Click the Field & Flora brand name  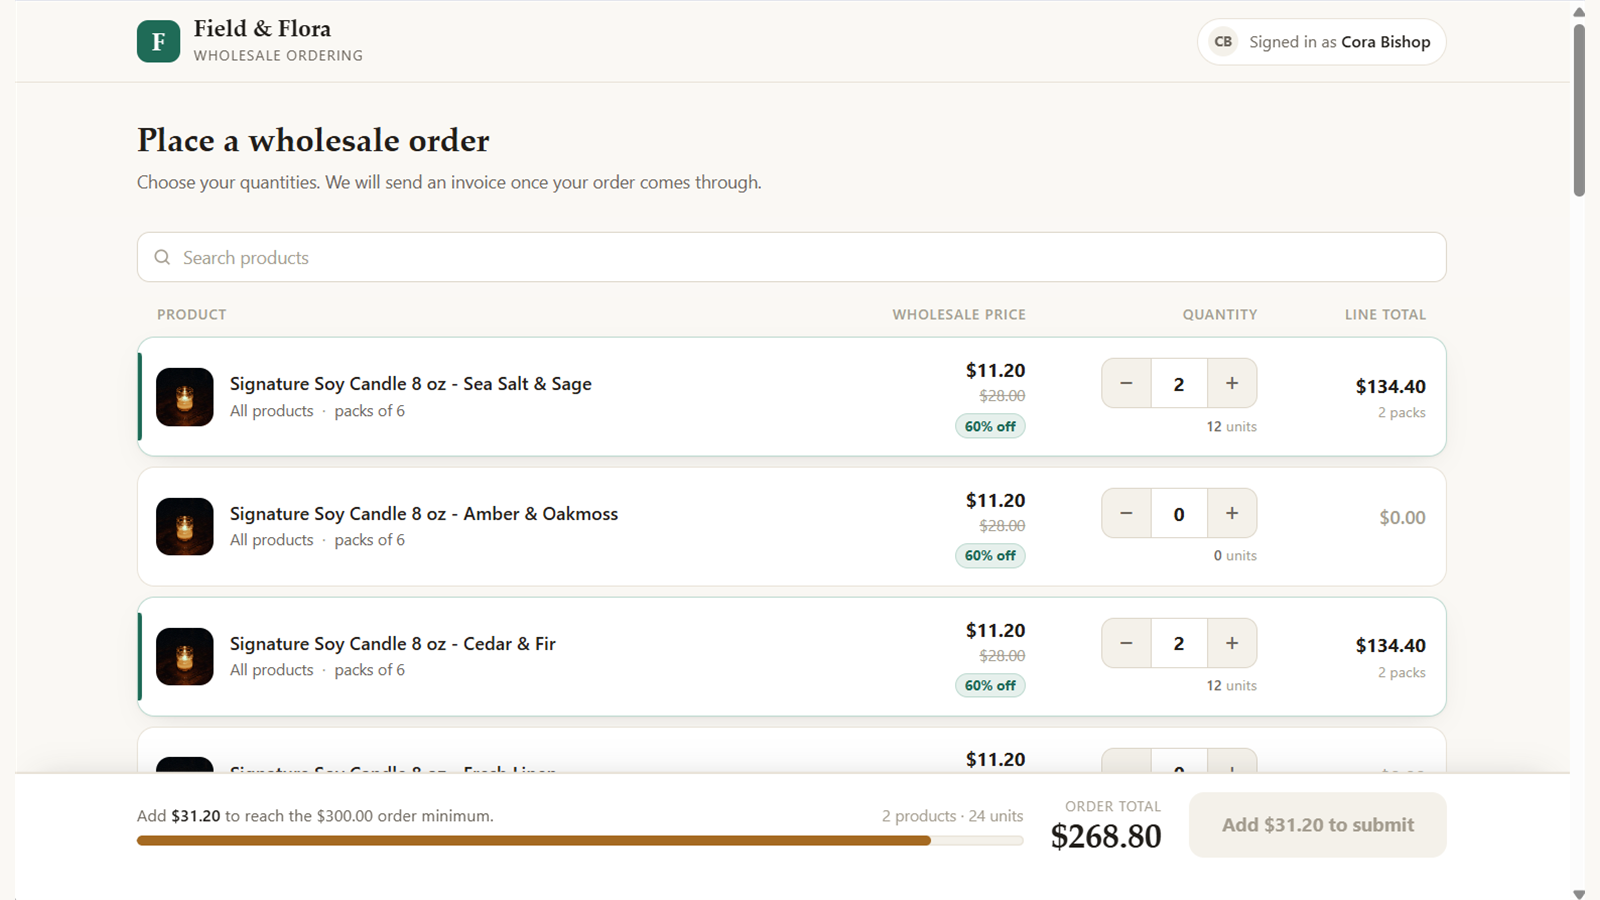[262, 29]
